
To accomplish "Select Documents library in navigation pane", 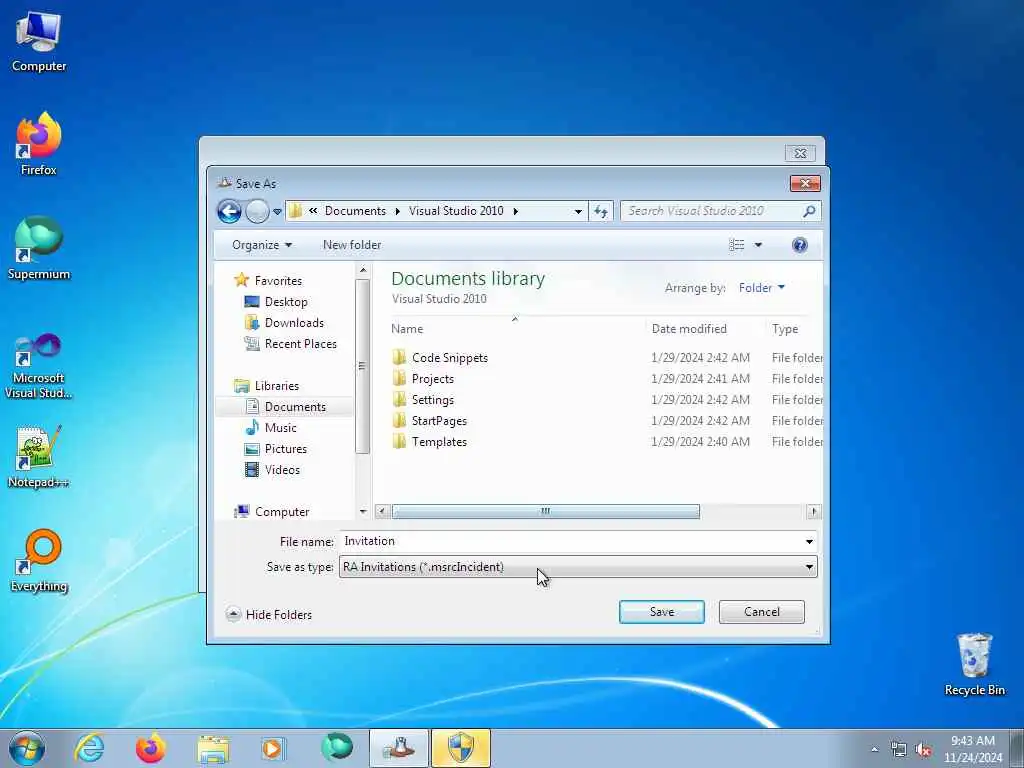I will (295, 407).
